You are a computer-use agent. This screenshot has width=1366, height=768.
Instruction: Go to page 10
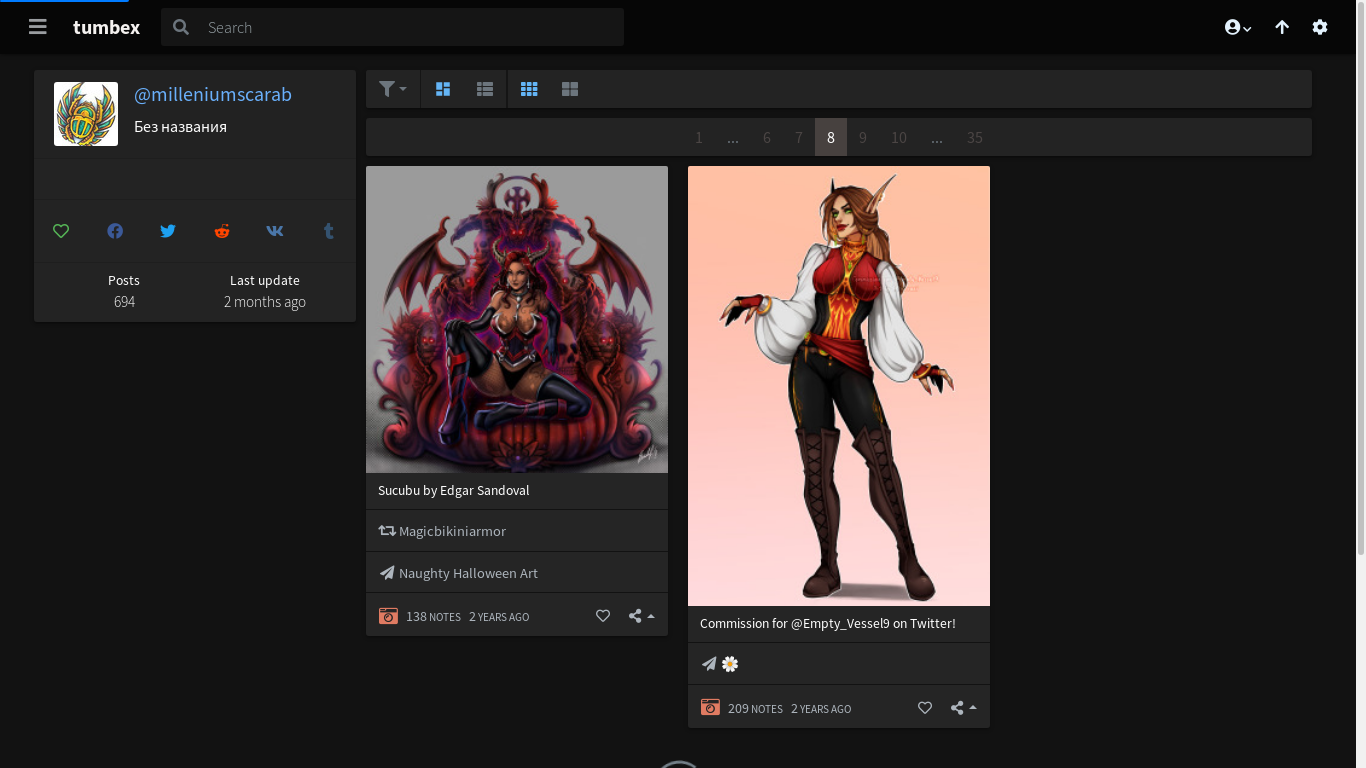[x=899, y=137]
